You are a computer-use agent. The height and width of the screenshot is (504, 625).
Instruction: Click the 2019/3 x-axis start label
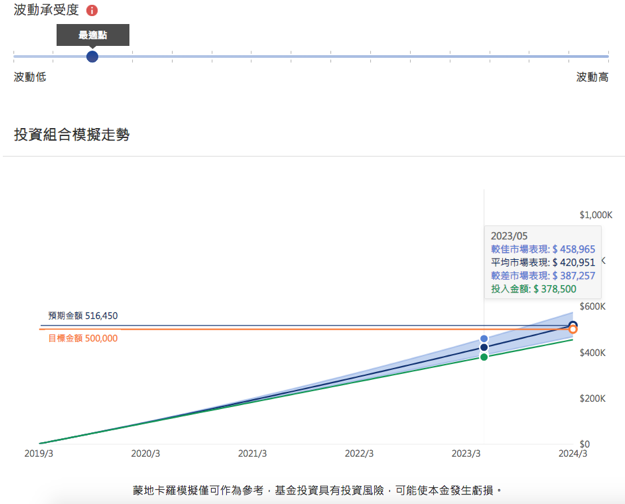coord(39,453)
